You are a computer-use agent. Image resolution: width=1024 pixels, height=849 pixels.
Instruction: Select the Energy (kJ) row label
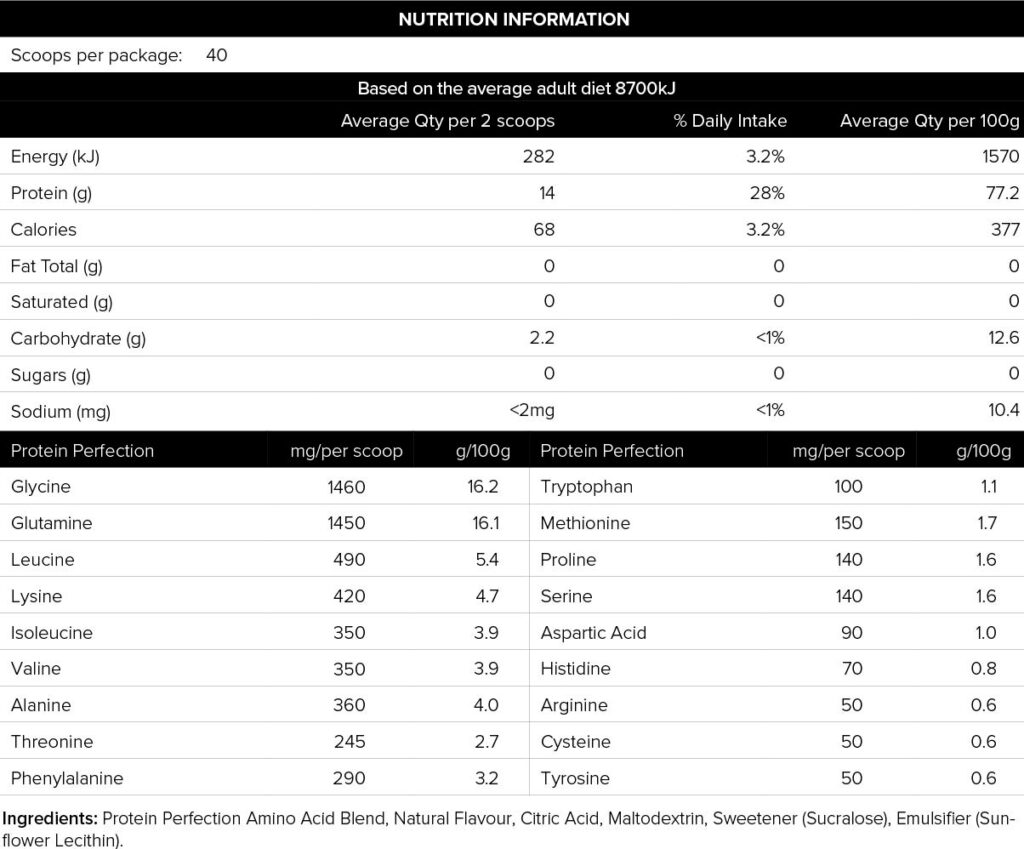coord(55,156)
